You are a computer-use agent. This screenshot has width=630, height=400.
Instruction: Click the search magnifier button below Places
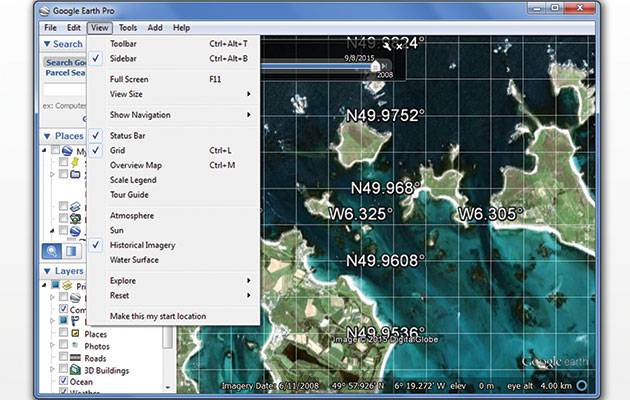click(52, 251)
